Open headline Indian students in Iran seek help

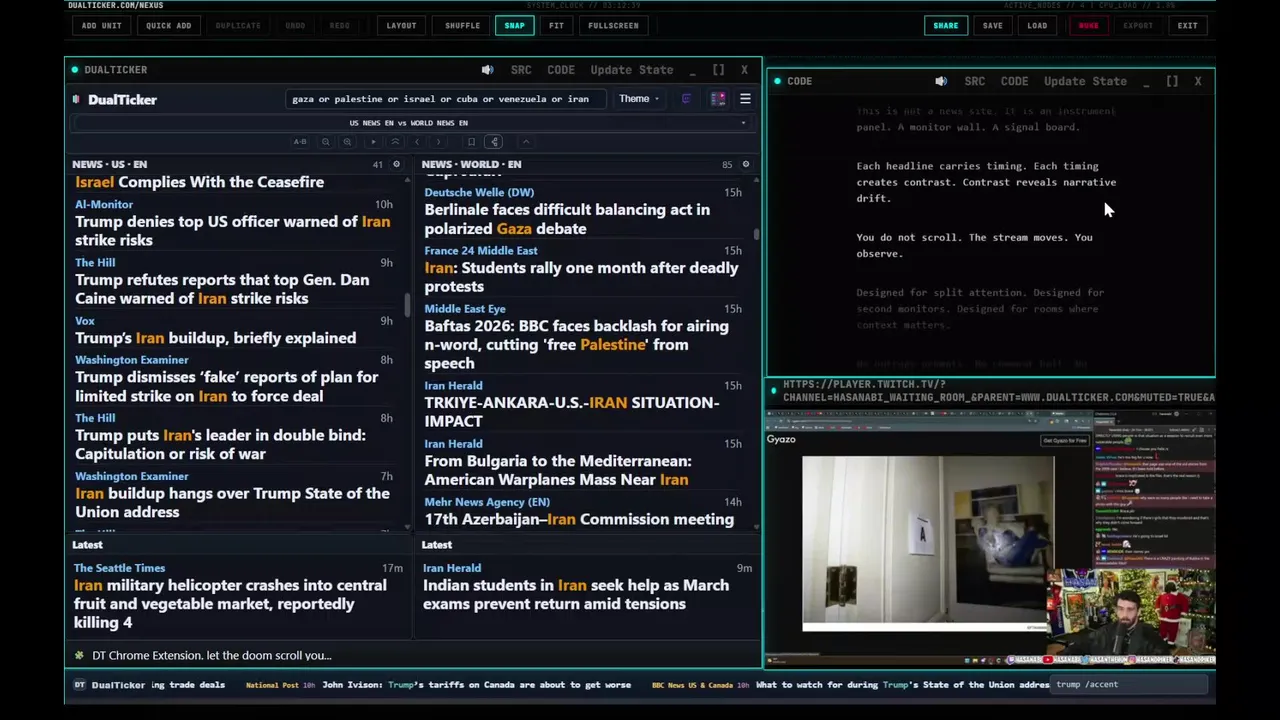tap(576, 594)
